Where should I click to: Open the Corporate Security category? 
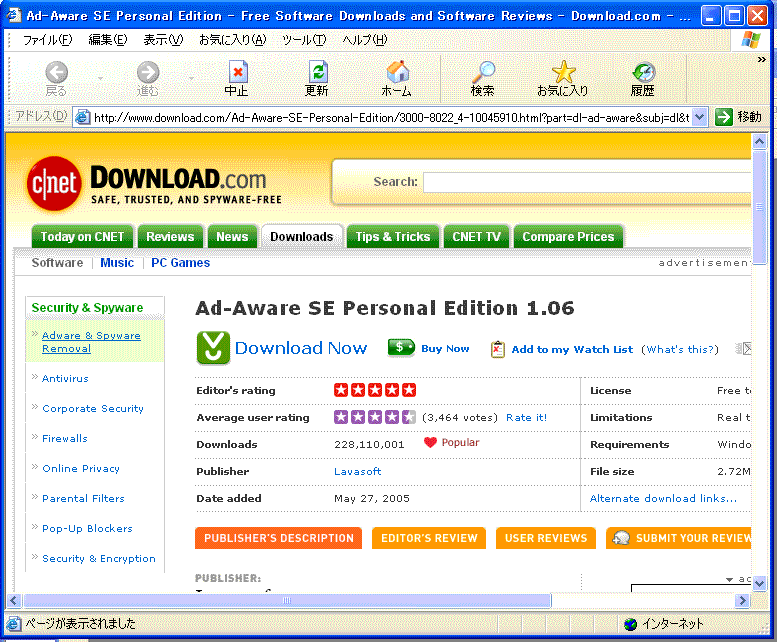(93, 409)
